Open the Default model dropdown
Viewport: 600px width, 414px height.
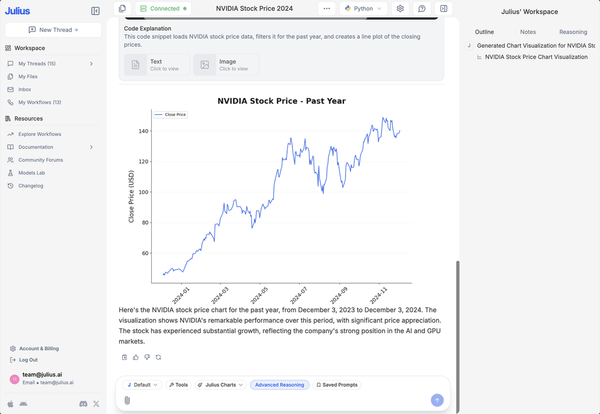point(142,385)
